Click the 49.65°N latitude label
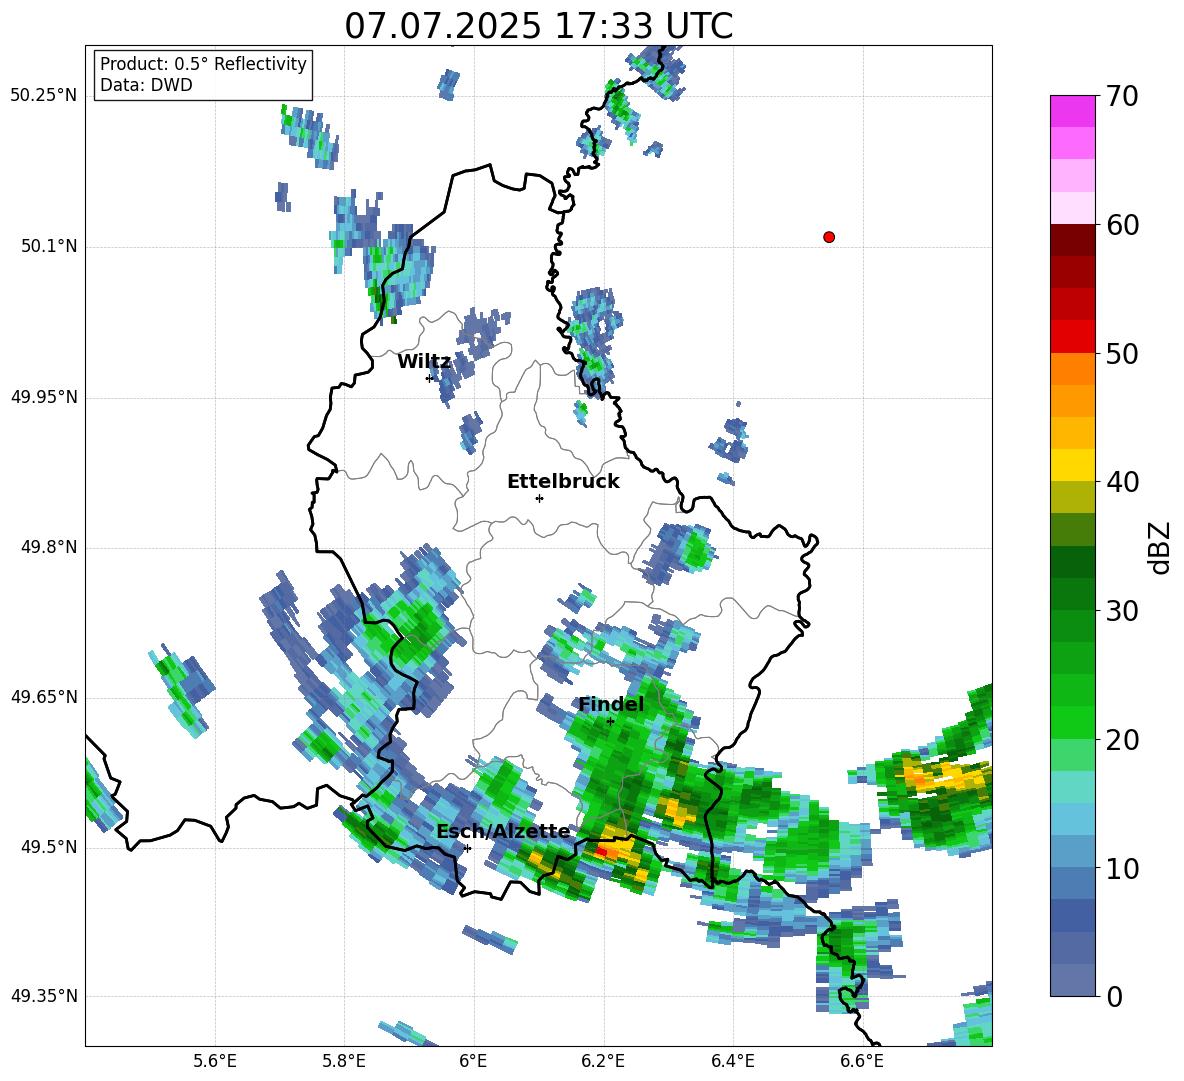 coord(44,697)
